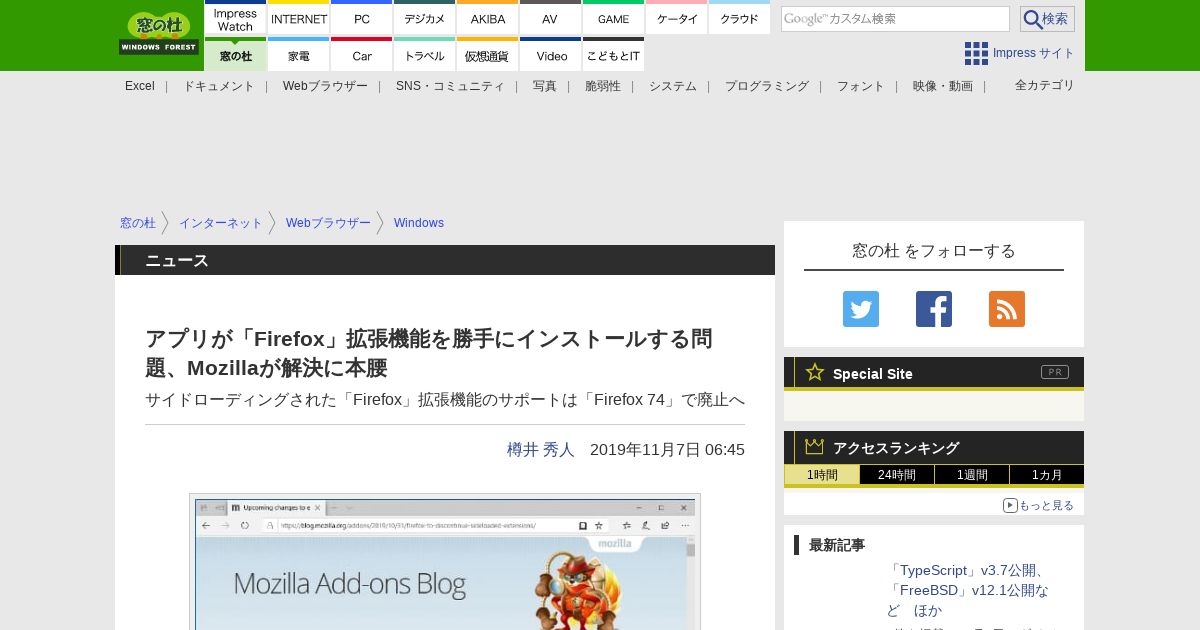Open author 樽井 秀人 link

tap(541, 450)
